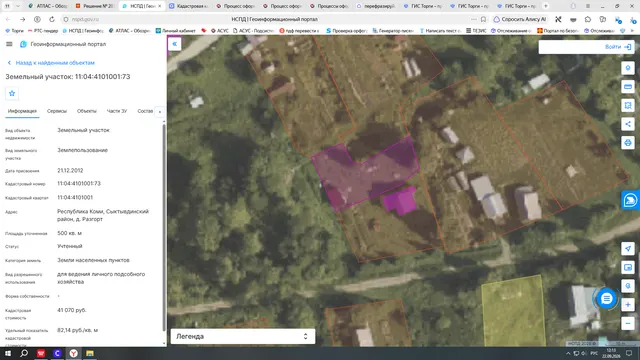Click the 500 кв. м area value

(69, 233)
